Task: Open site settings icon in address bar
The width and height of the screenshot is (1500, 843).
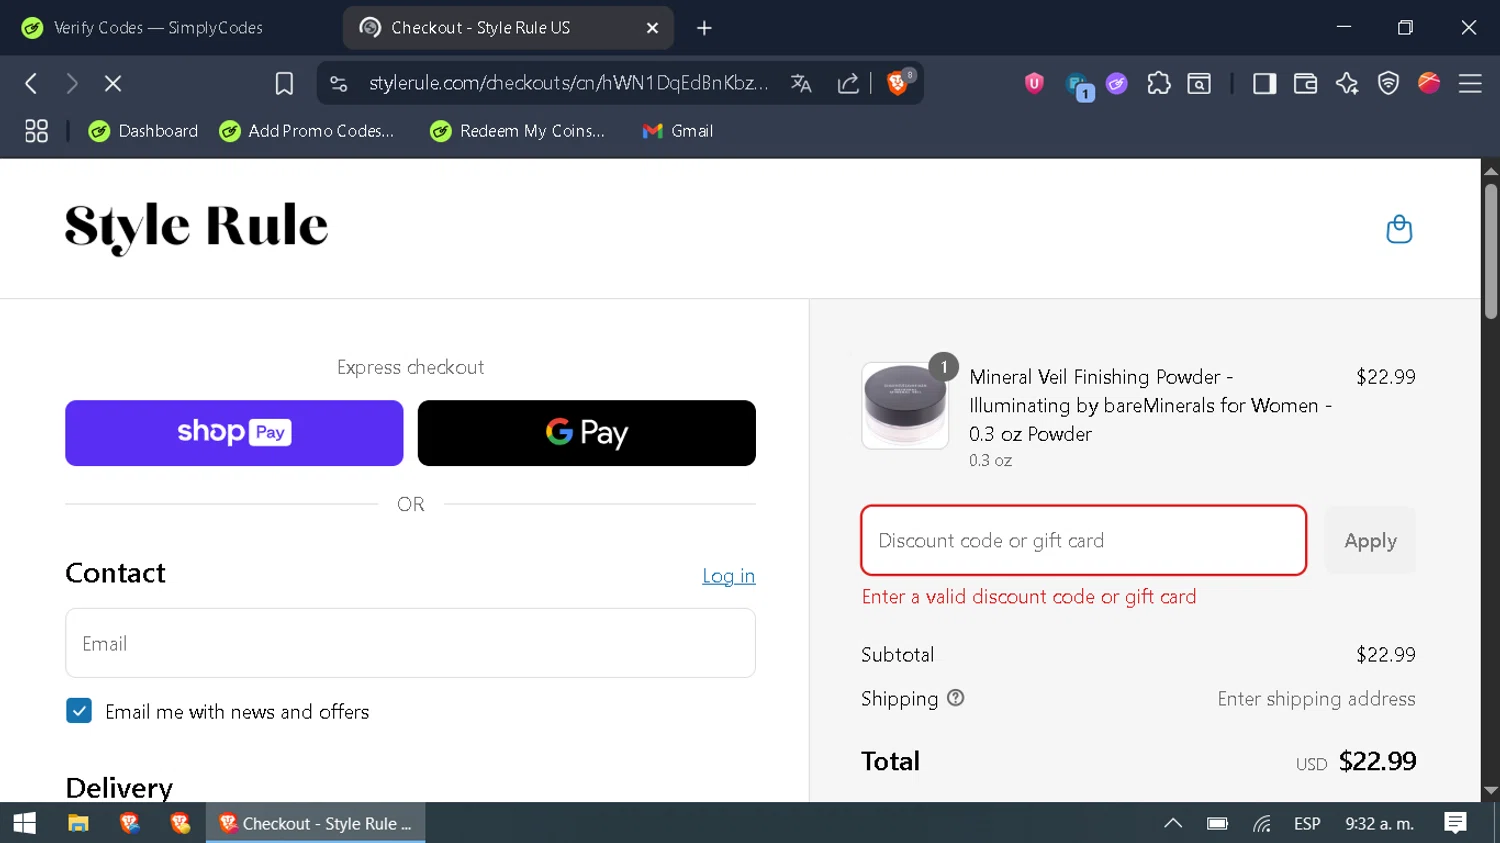Action: click(x=339, y=84)
